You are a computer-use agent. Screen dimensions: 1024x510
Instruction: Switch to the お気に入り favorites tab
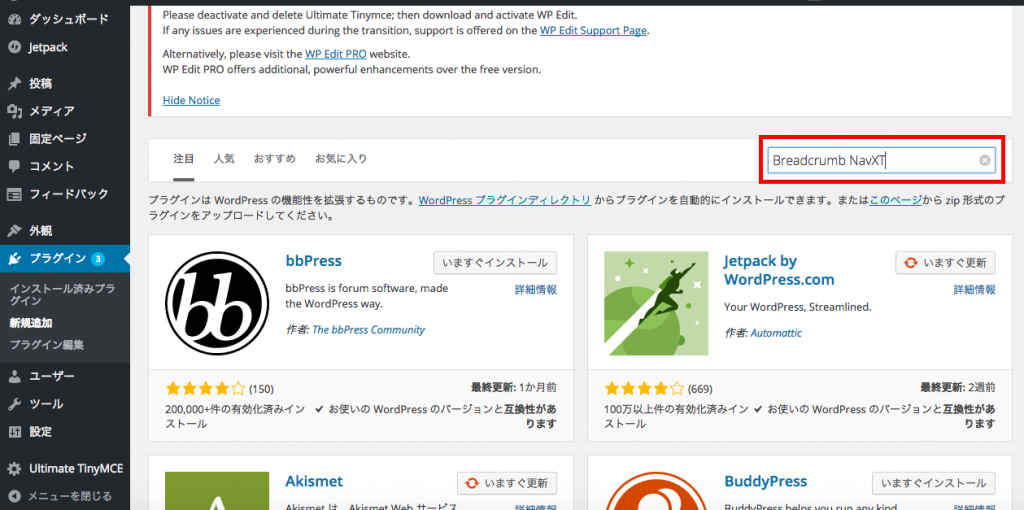(341, 158)
